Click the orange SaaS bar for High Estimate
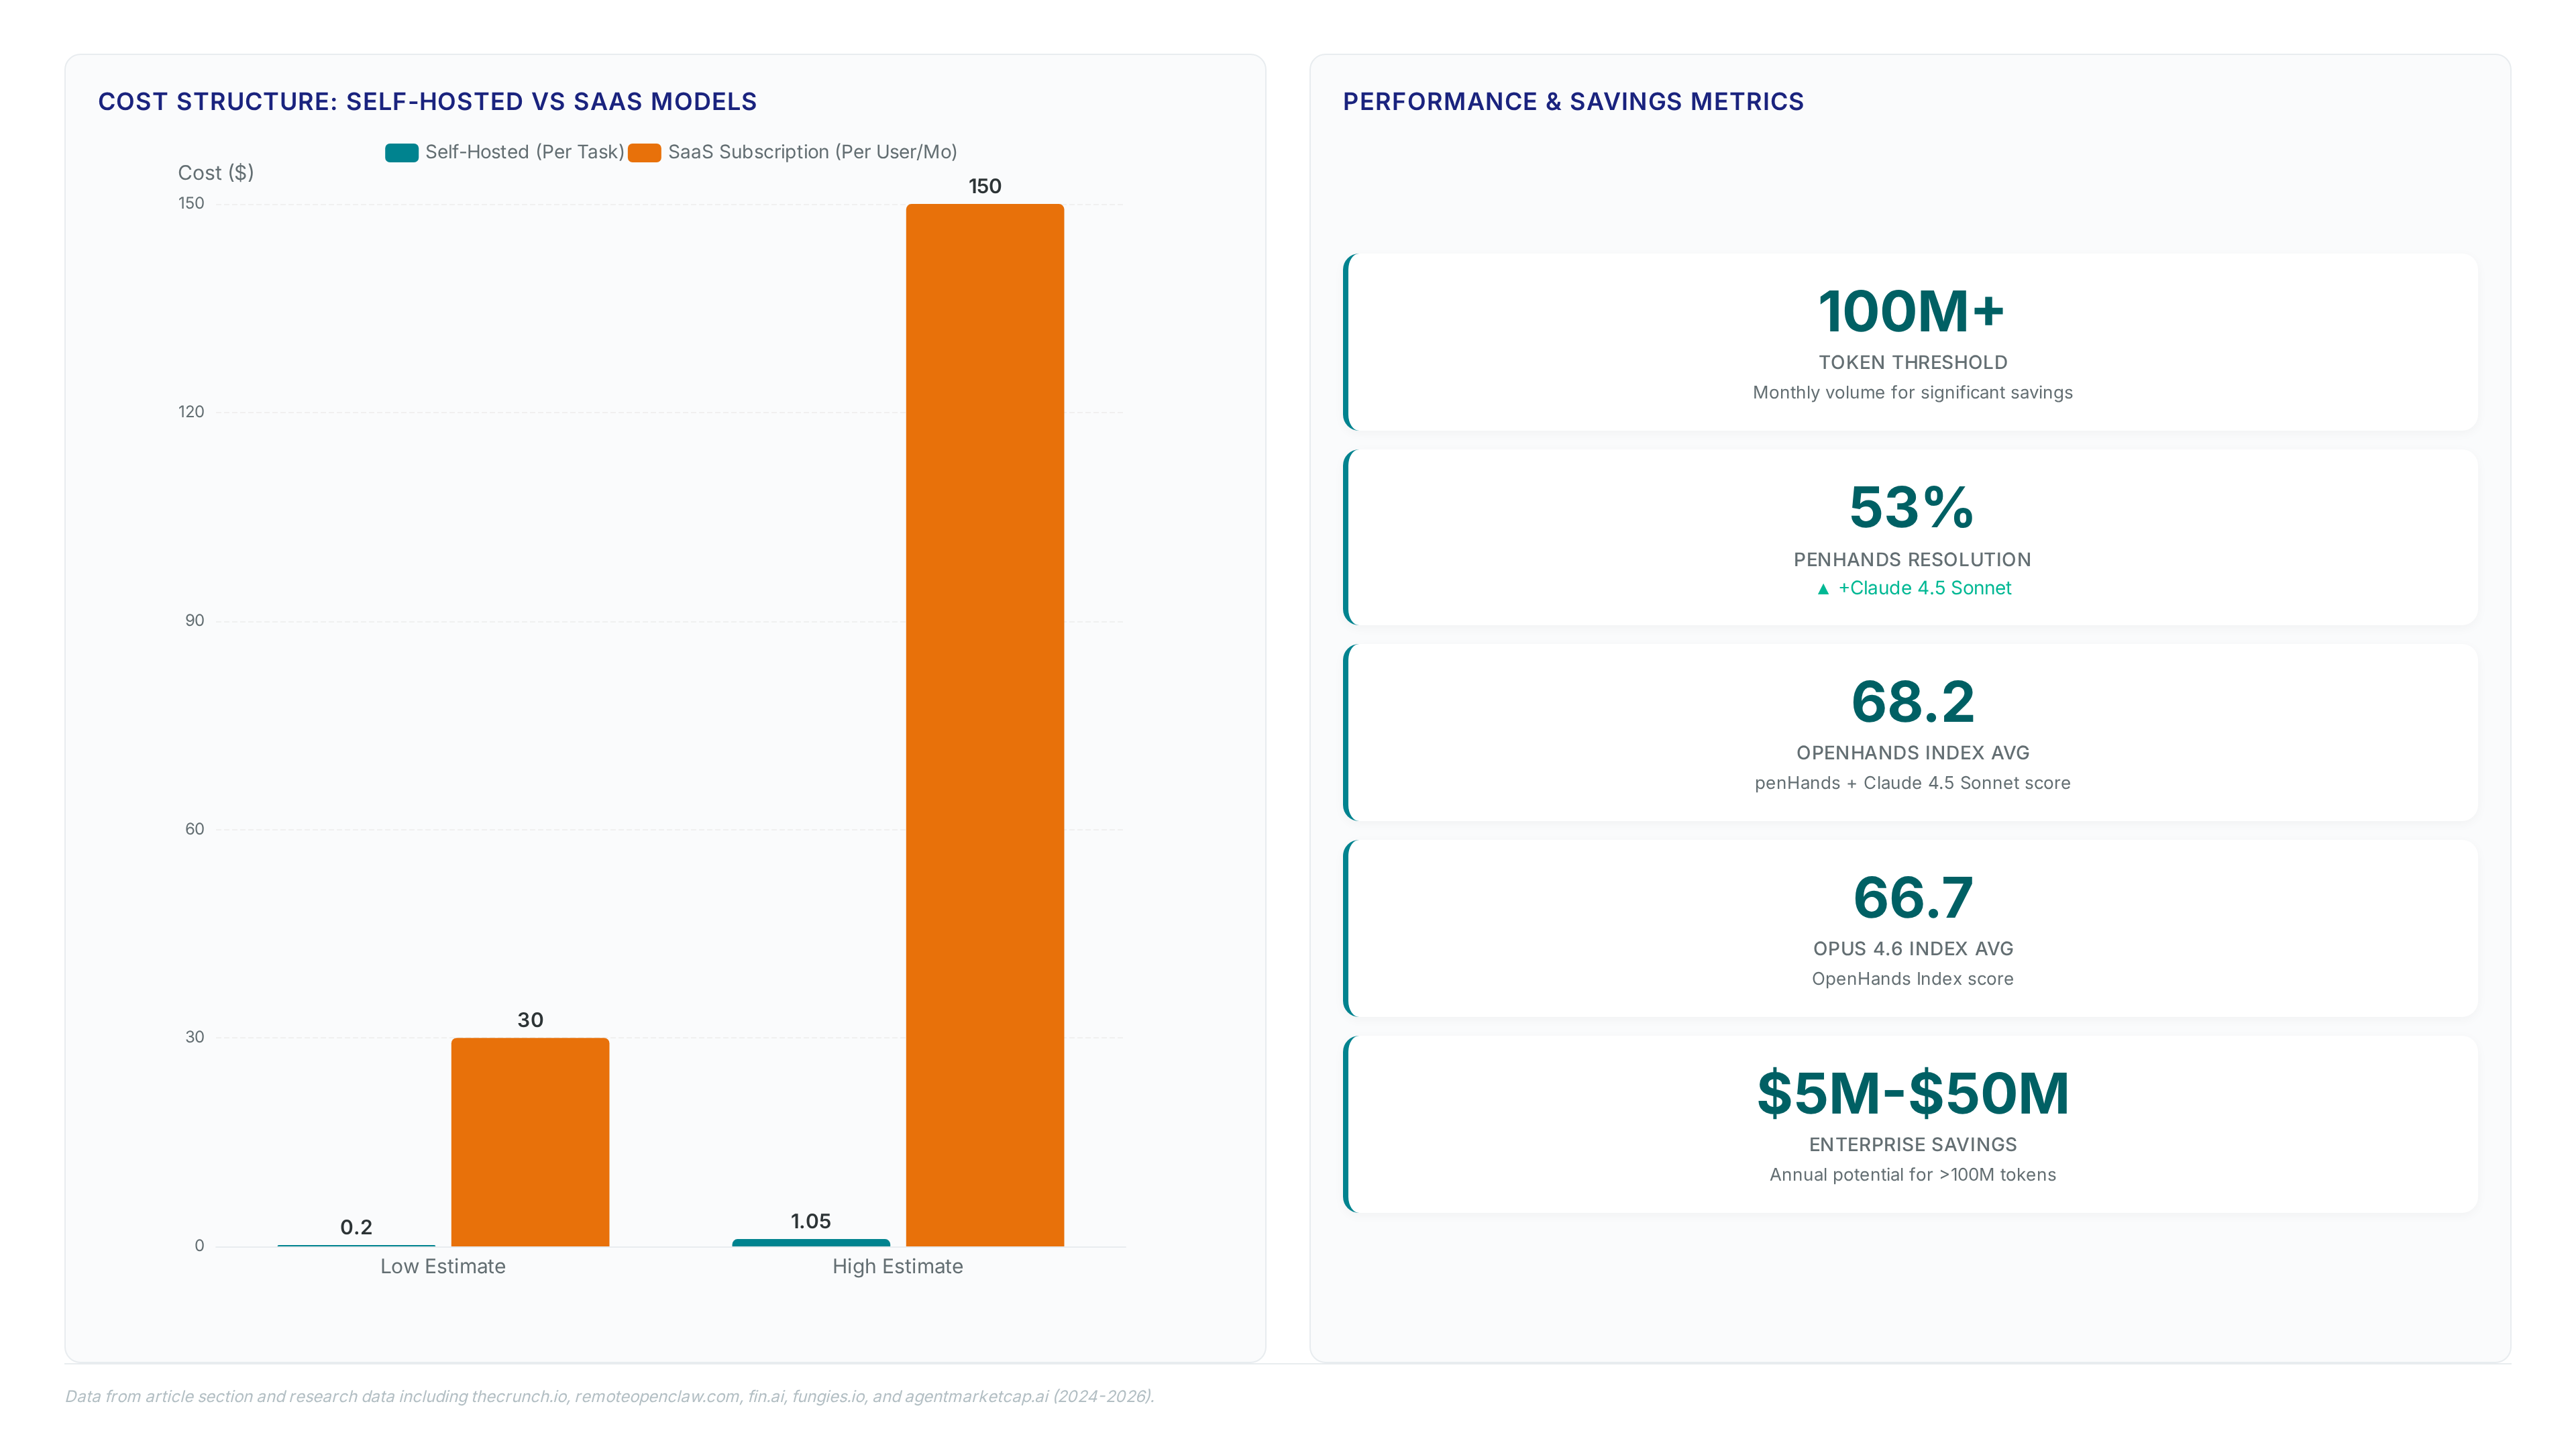 tap(985, 725)
